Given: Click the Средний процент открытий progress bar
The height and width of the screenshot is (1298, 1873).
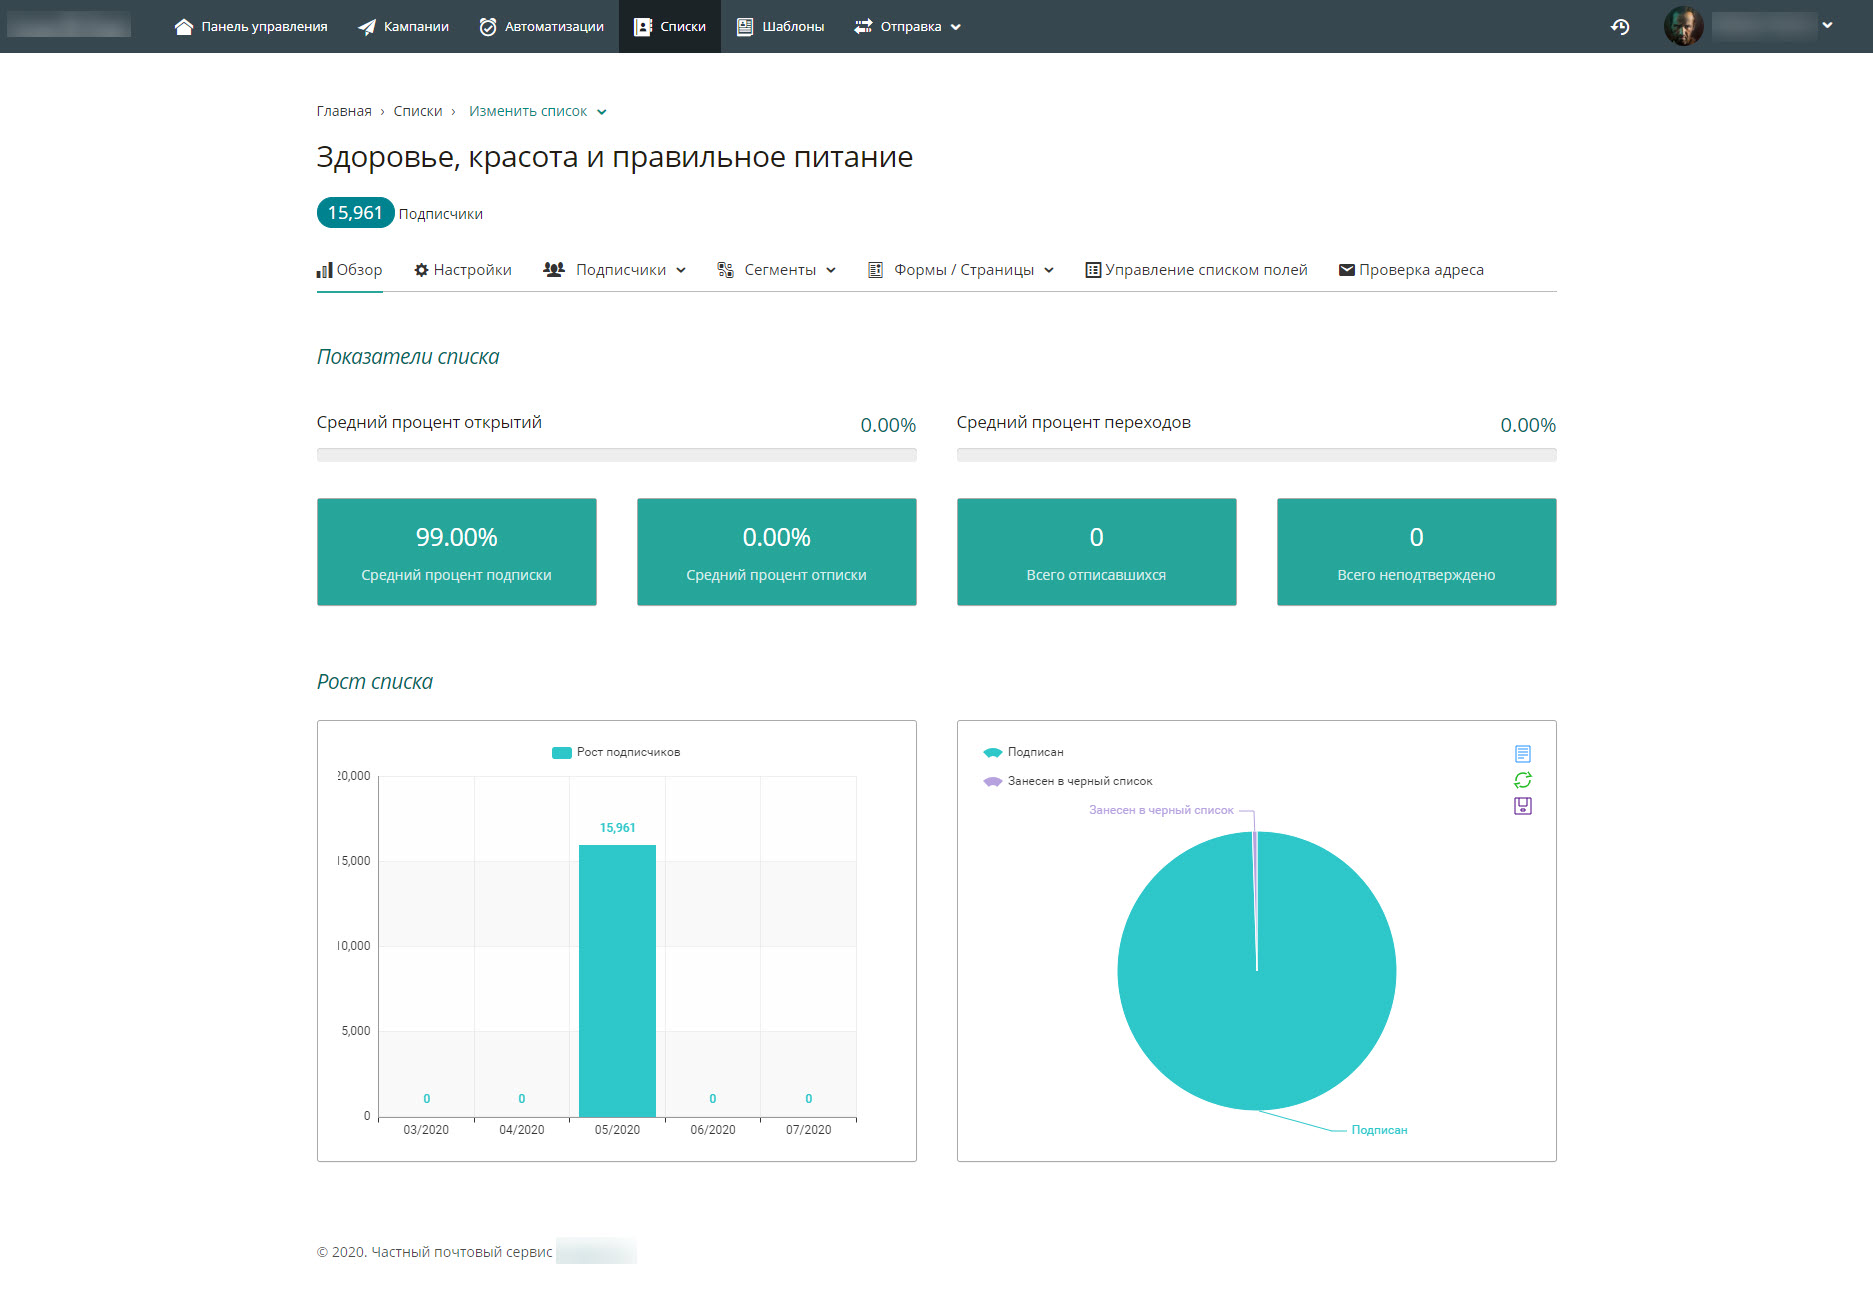Looking at the screenshot, I should point(616,455).
